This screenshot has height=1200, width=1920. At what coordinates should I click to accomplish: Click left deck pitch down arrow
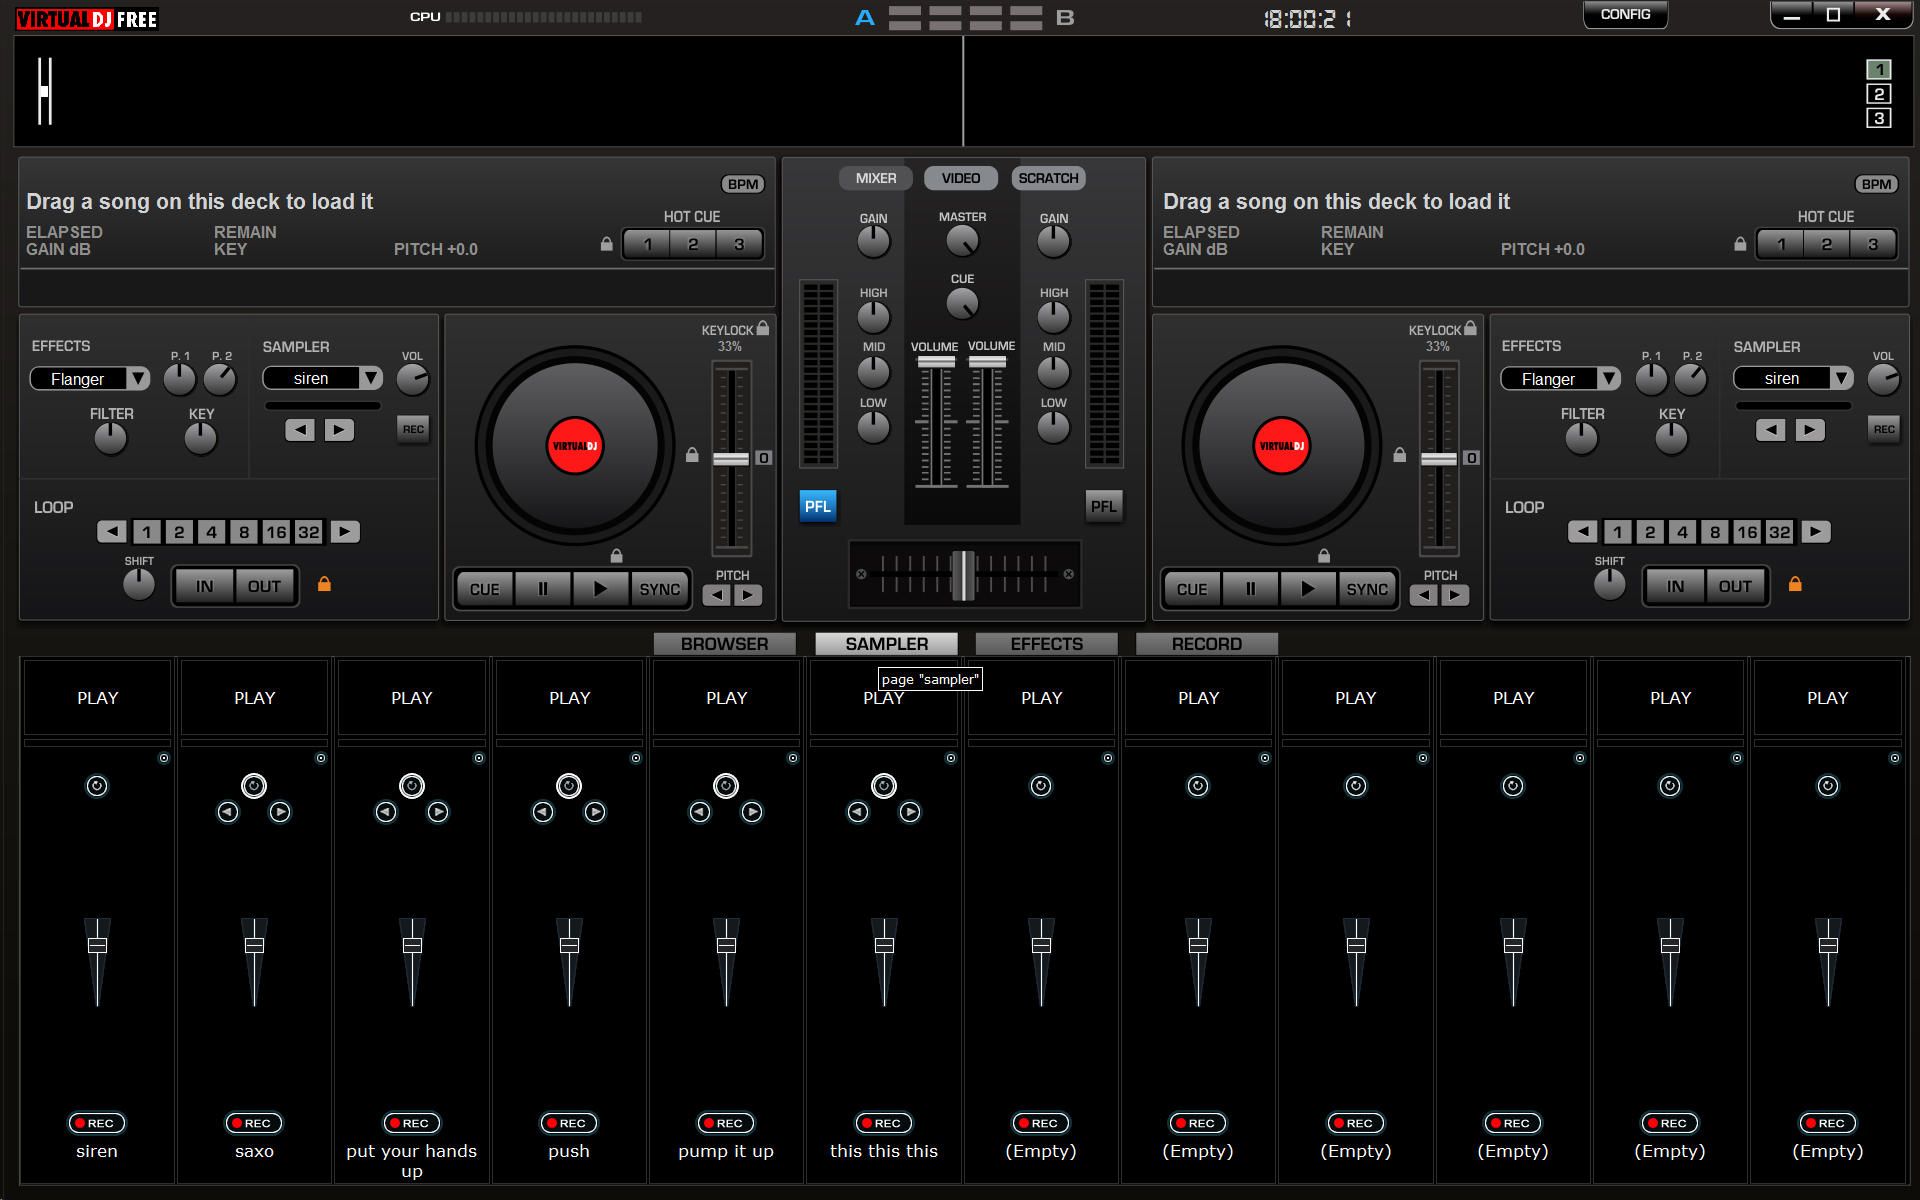click(x=716, y=596)
